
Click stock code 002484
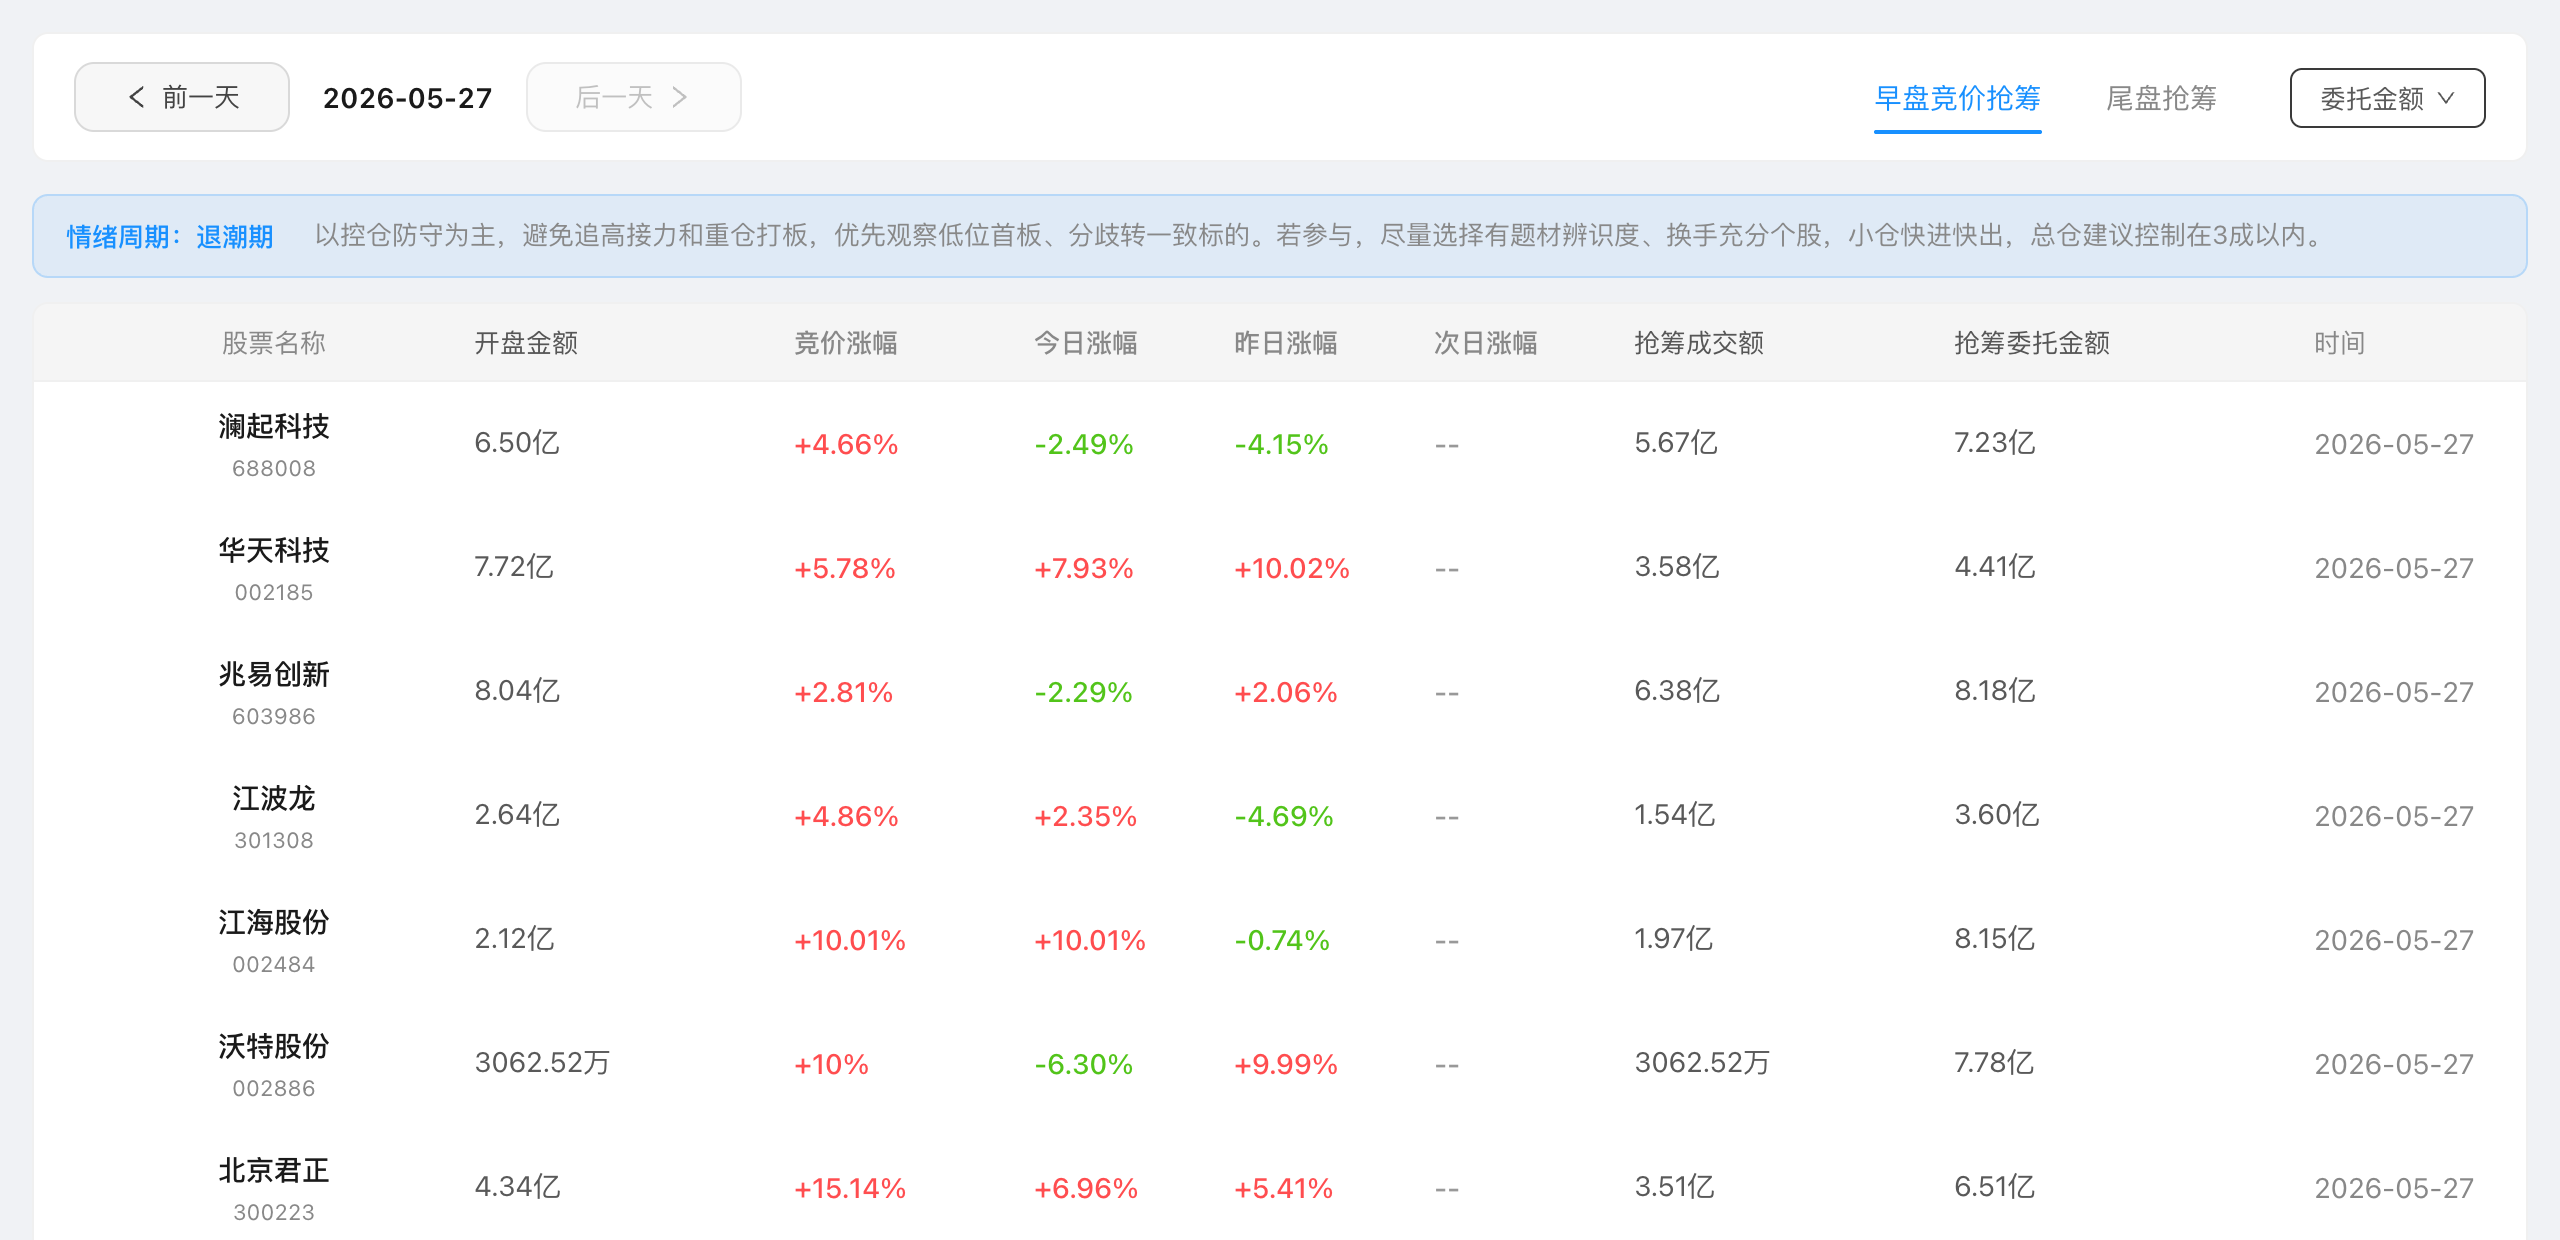click(274, 964)
